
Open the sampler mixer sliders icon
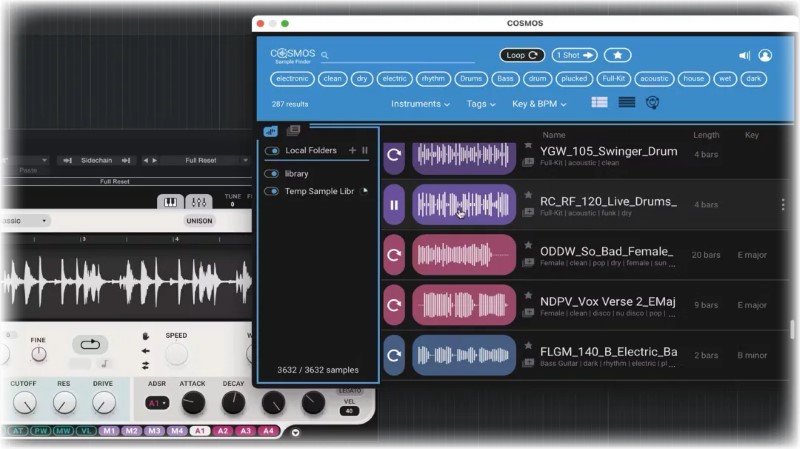pyautogui.click(x=199, y=202)
